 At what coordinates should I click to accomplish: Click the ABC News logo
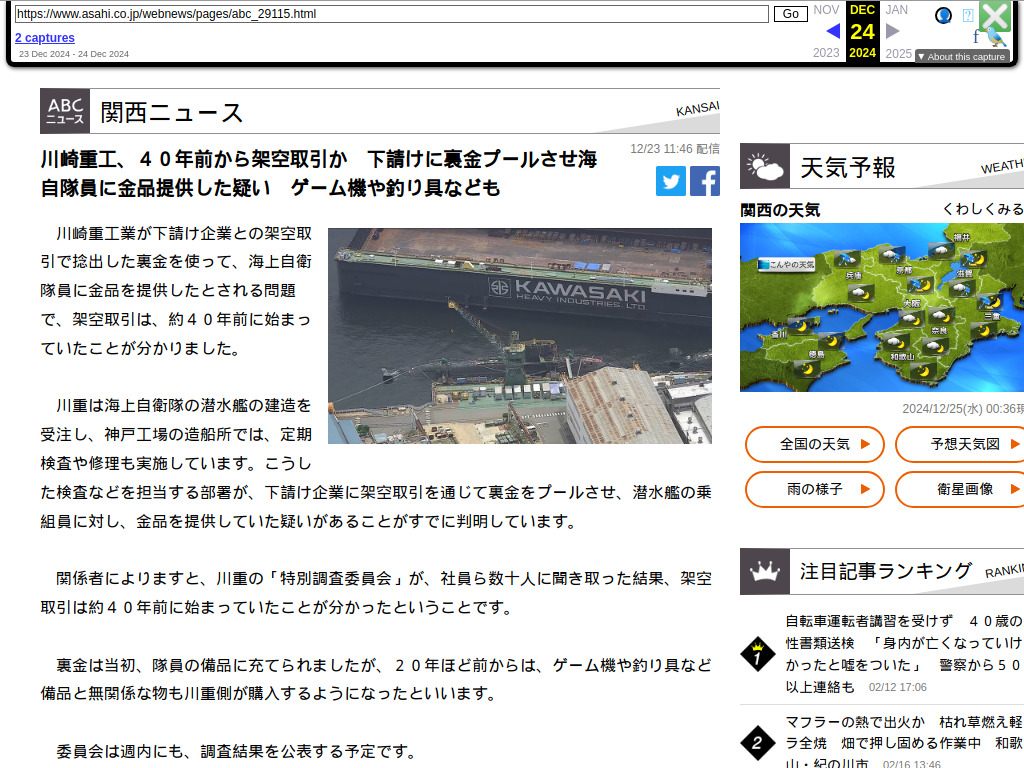(65, 111)
